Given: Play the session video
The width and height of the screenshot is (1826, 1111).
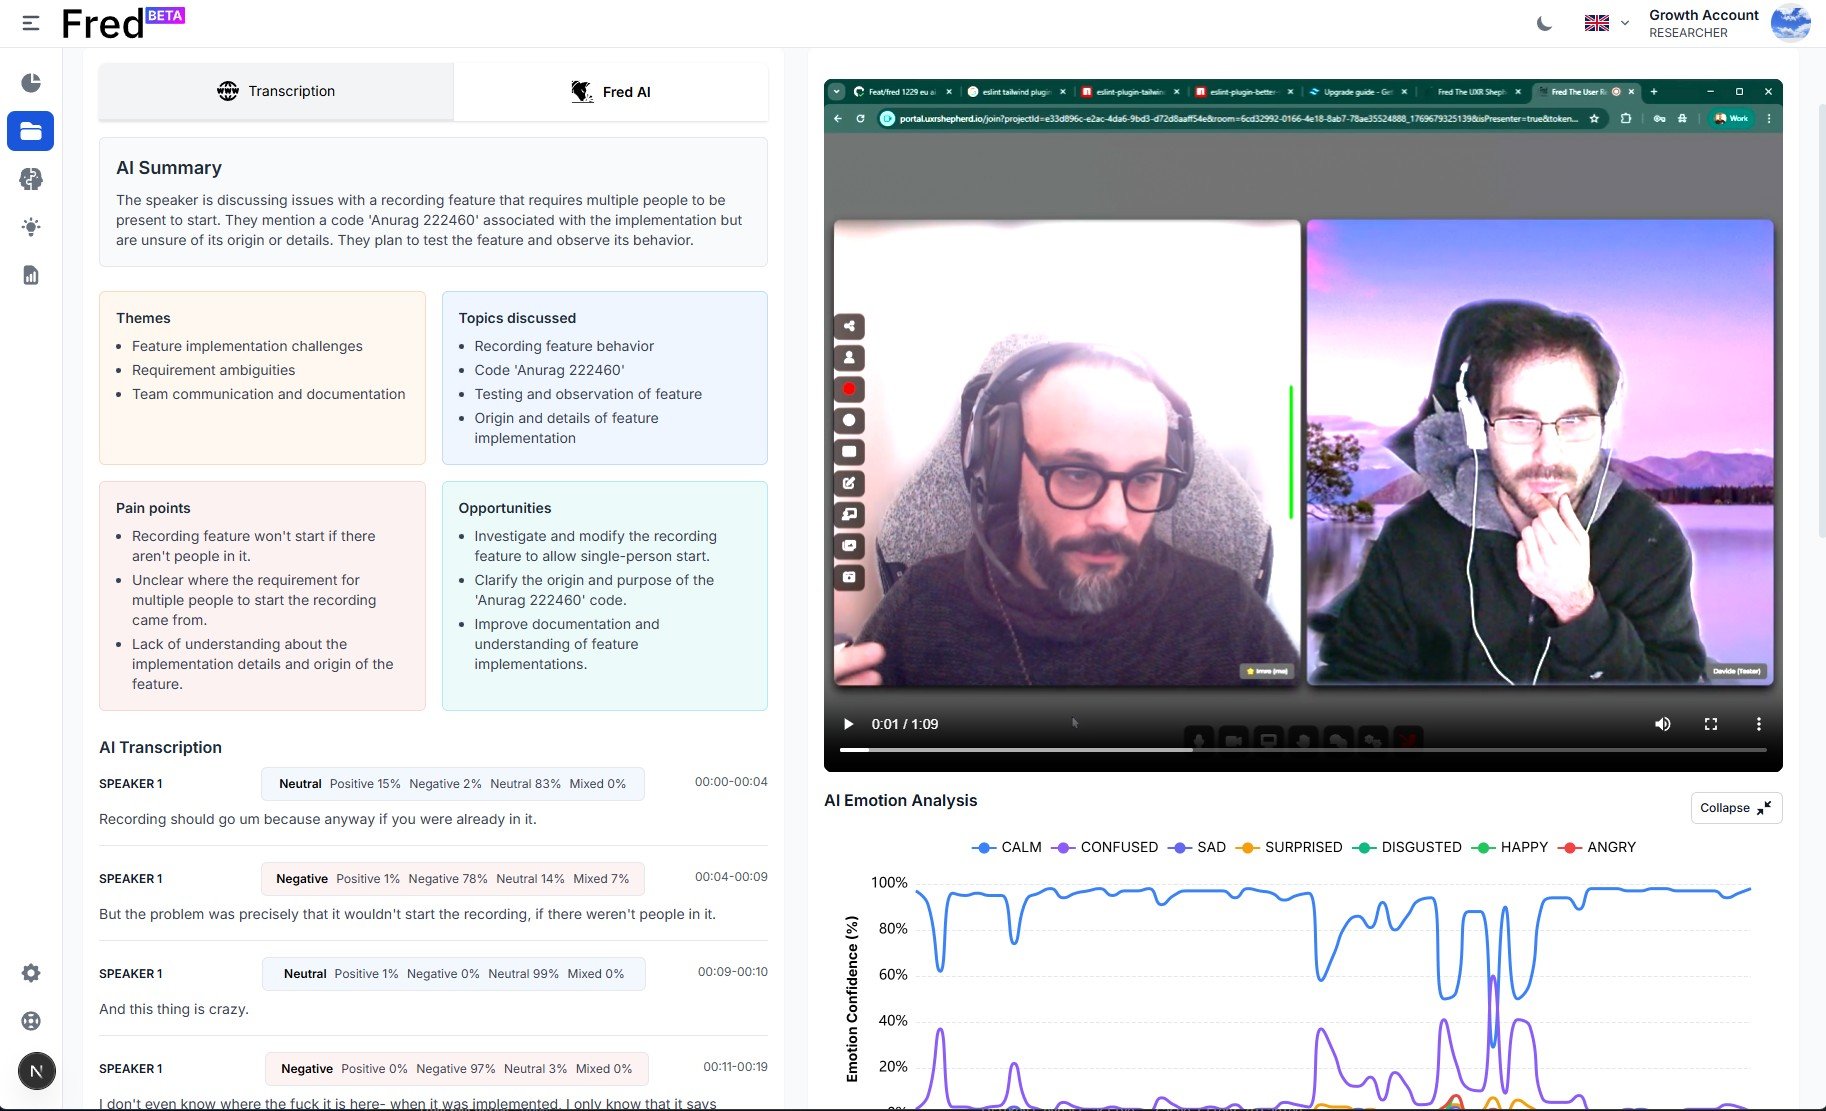Looking at the screenshot, I should click(x=848, y=724).
